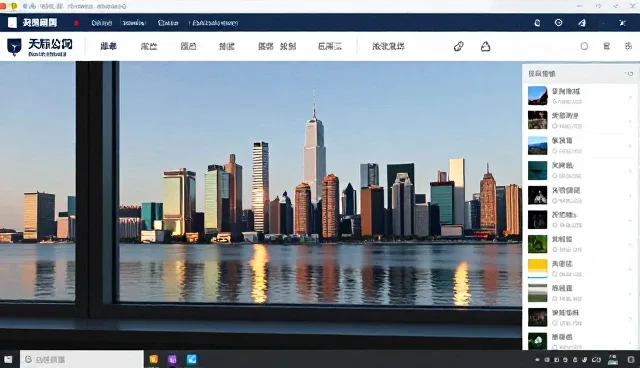Click the shield logo of the site
The image size is (640, 368).
14,47
